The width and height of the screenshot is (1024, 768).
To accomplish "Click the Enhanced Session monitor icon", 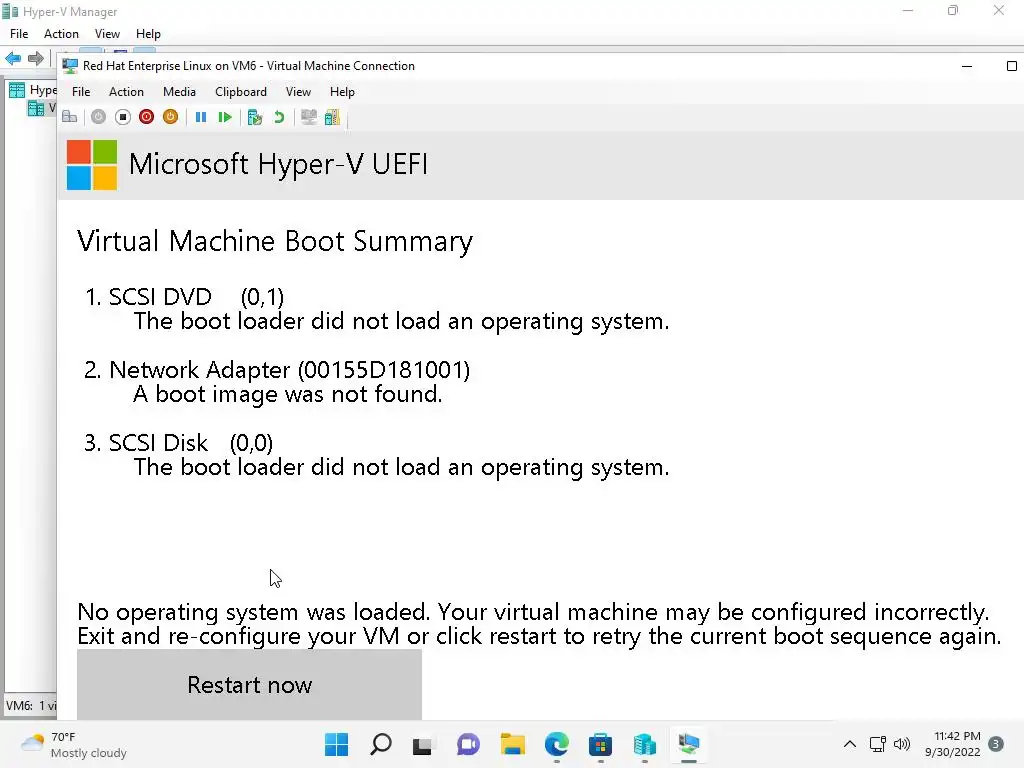I will pos(309,117).
